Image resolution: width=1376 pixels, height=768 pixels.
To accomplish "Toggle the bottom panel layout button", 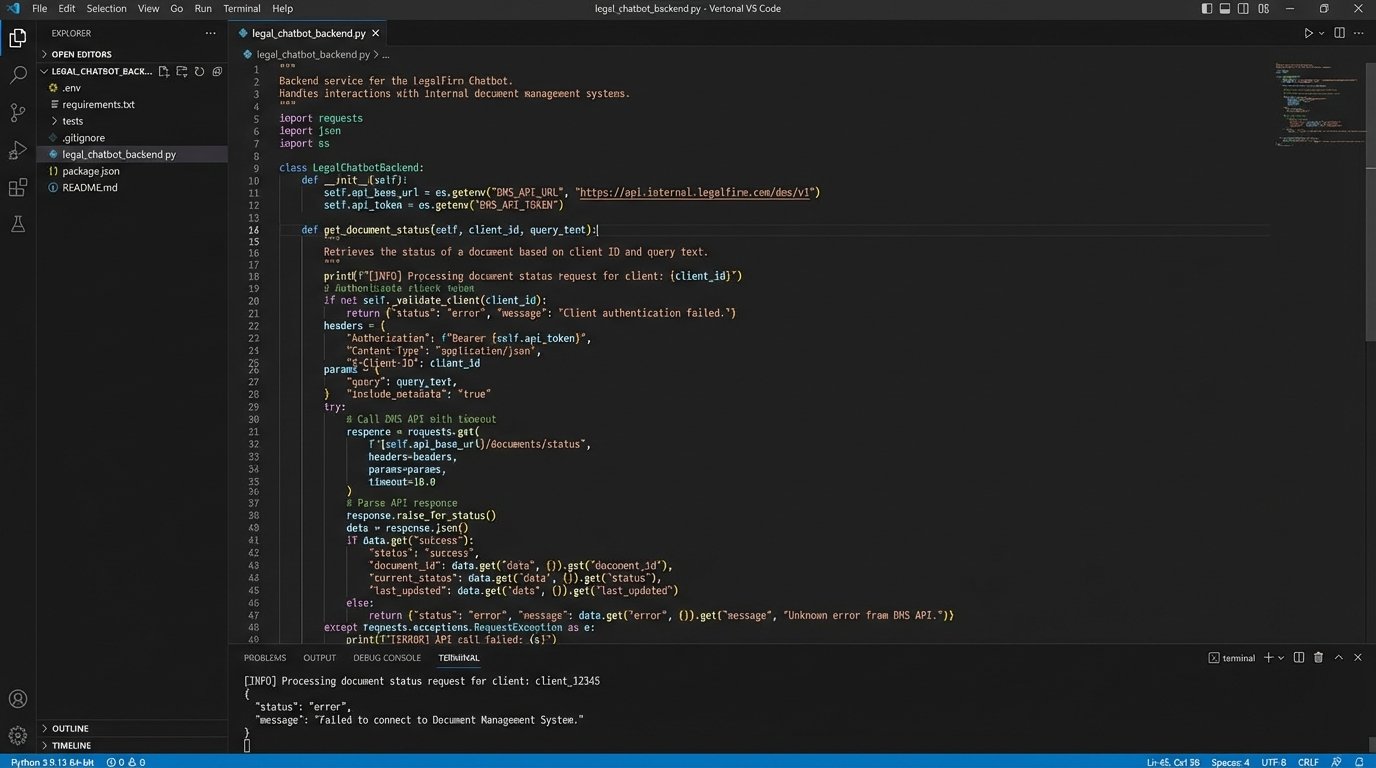I will click(1224, 8).
